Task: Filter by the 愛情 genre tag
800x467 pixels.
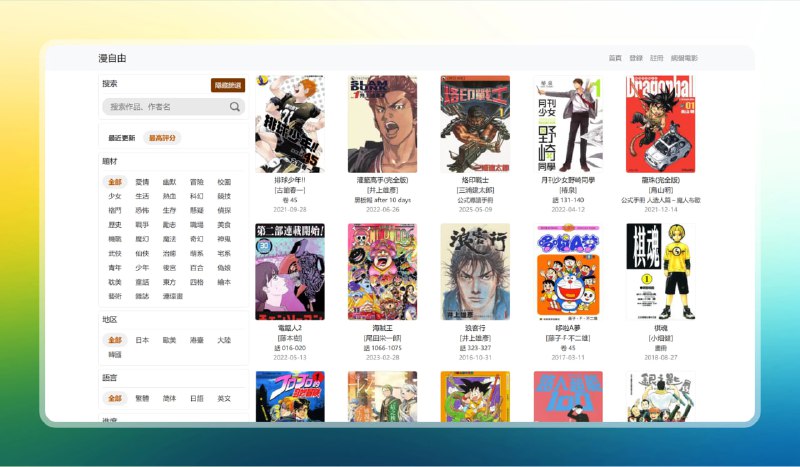Action: [x=142, y=182]
